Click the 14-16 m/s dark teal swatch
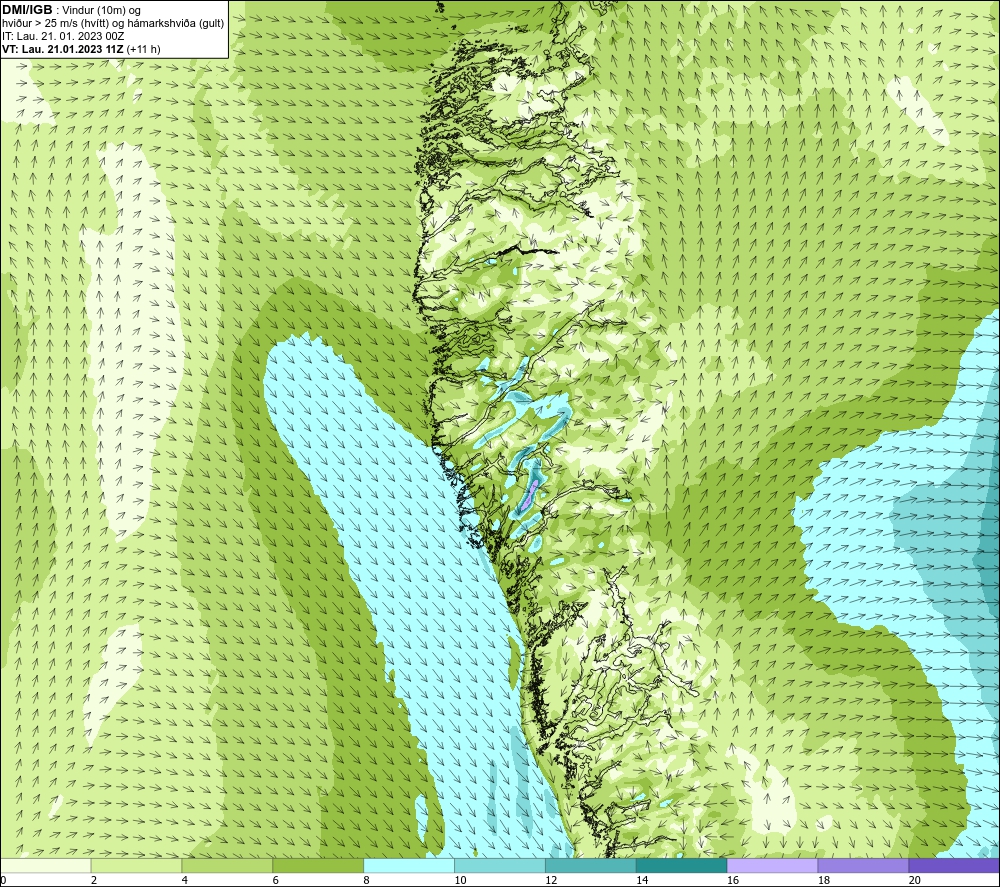1000x887 pixels. [x=681, y=865]
